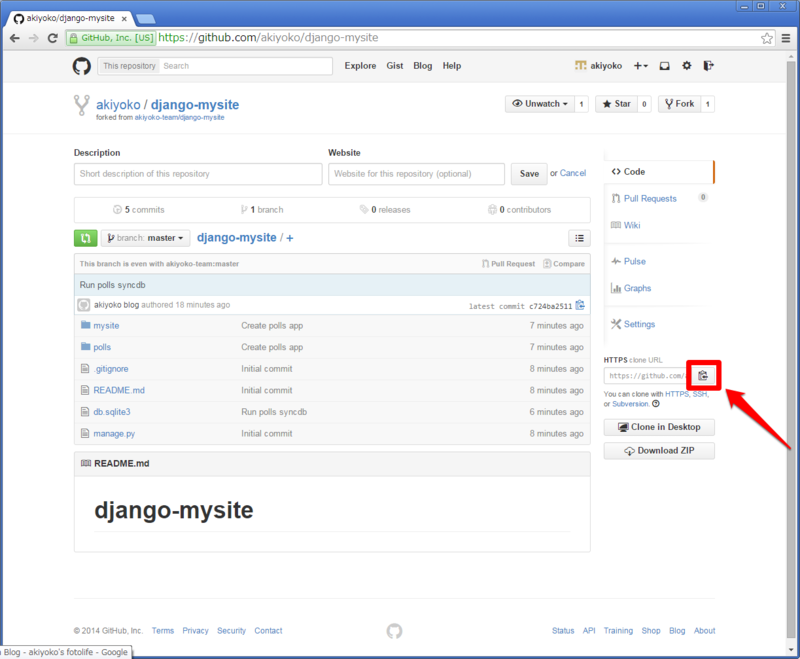Click the Website input field

point(416,174)
